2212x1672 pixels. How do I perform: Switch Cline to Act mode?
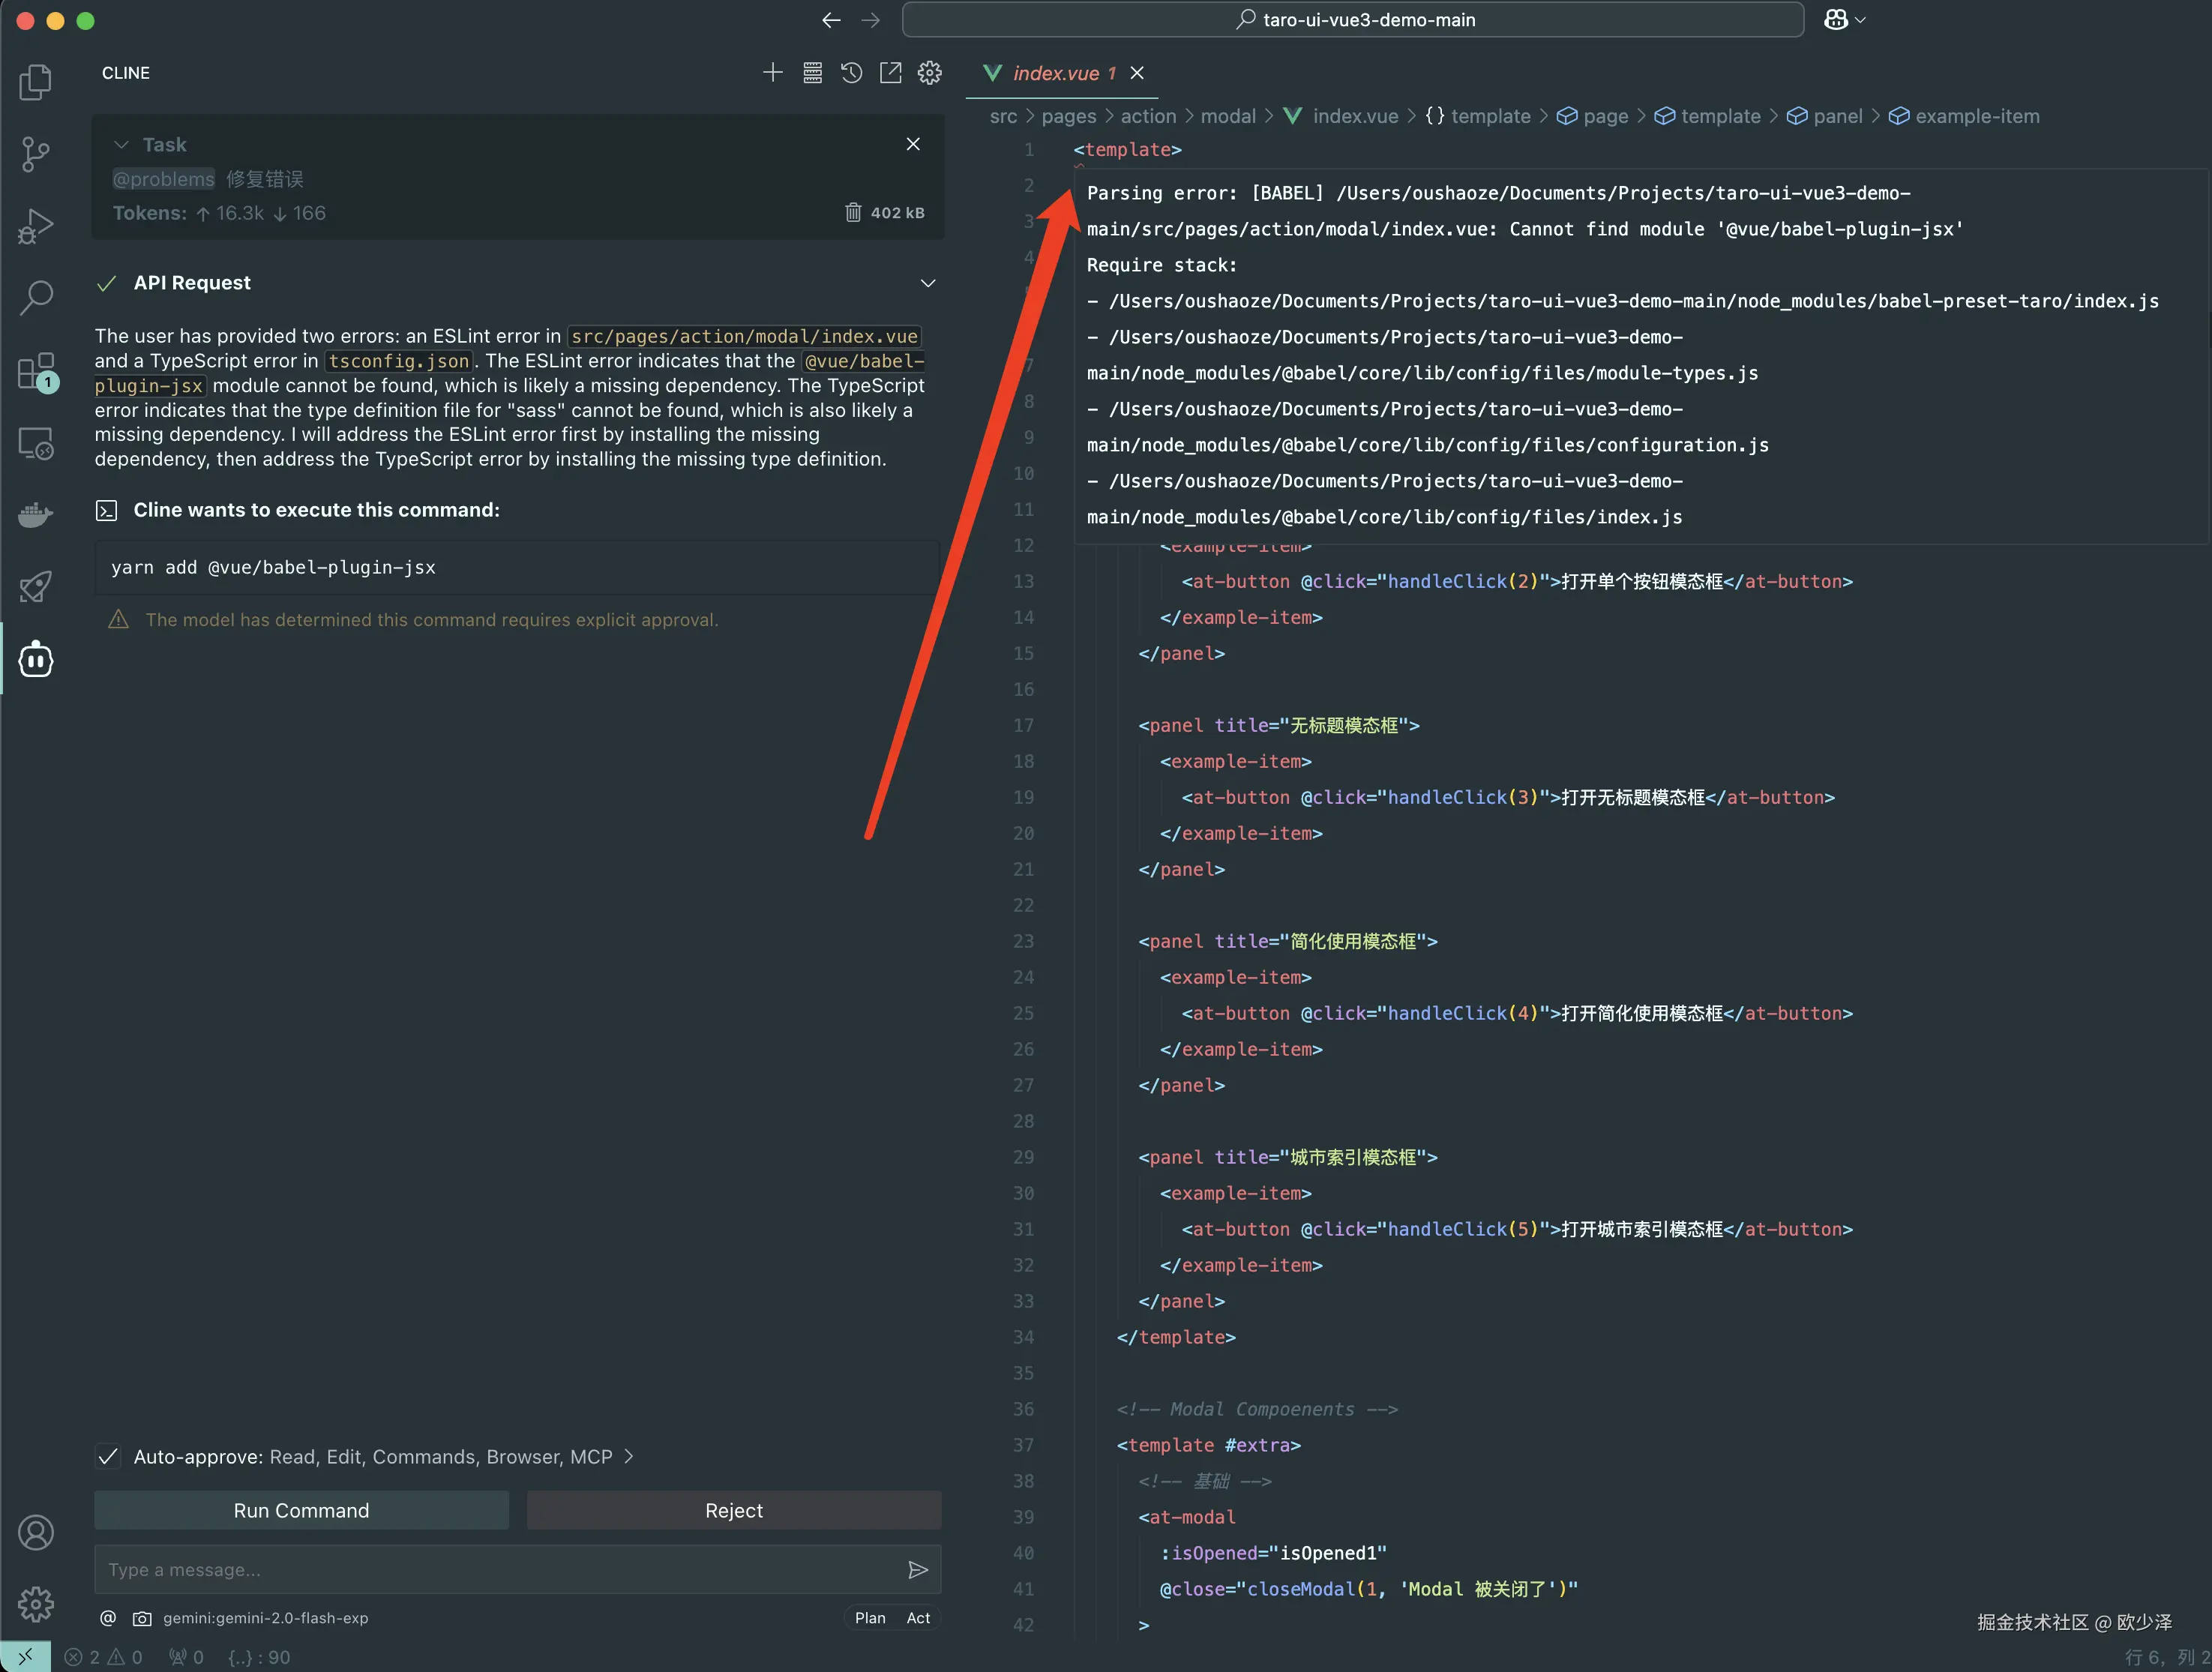(918, 1618)
